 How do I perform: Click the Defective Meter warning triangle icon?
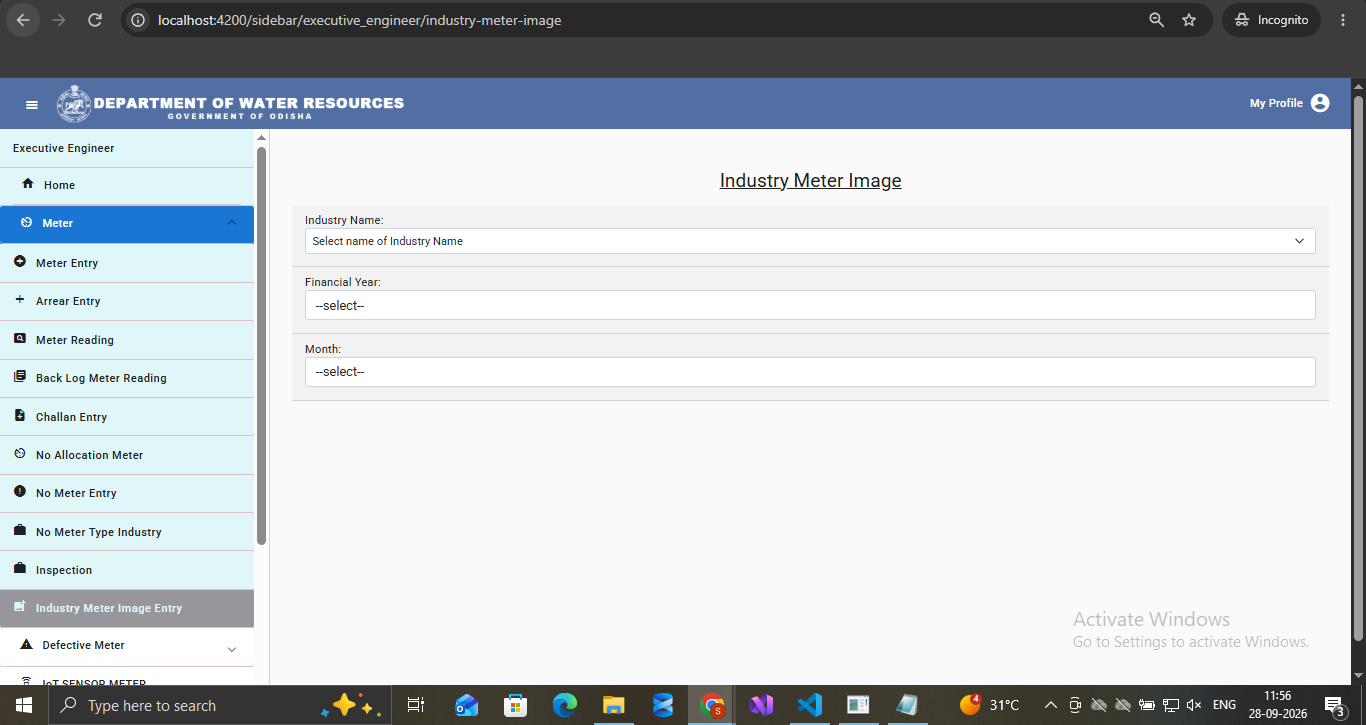point(26,645)
